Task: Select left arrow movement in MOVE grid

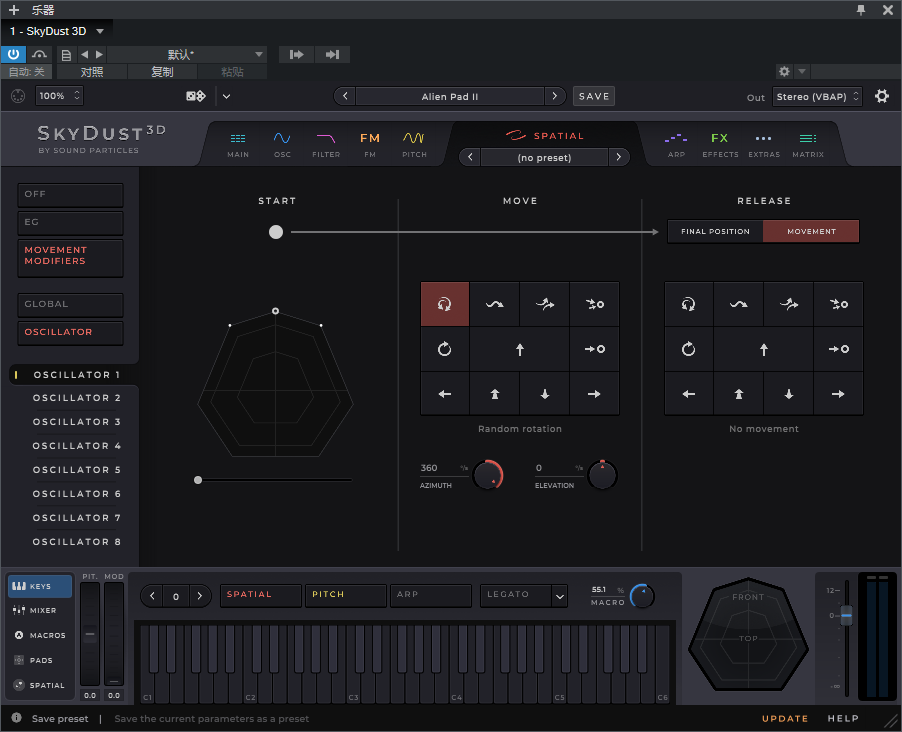Action: pyautogui.click(x=445, y=394)
